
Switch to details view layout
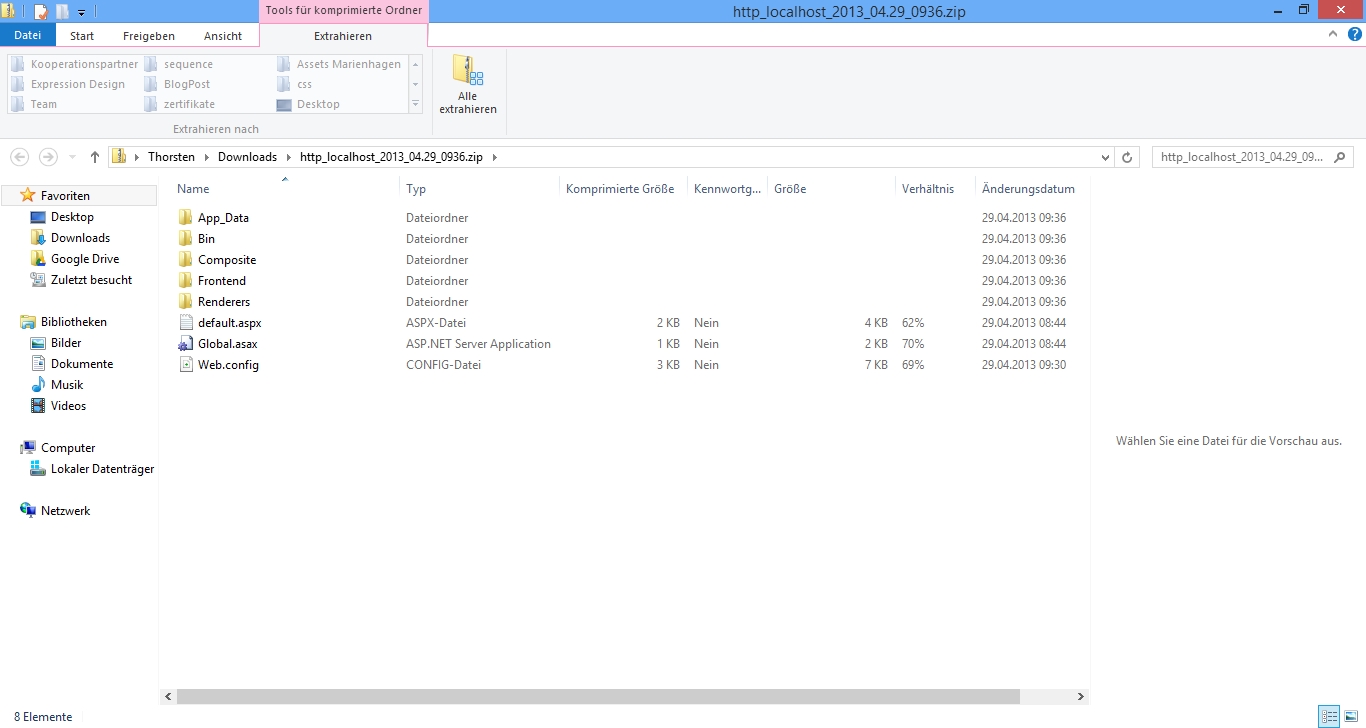pos(1329,716)
